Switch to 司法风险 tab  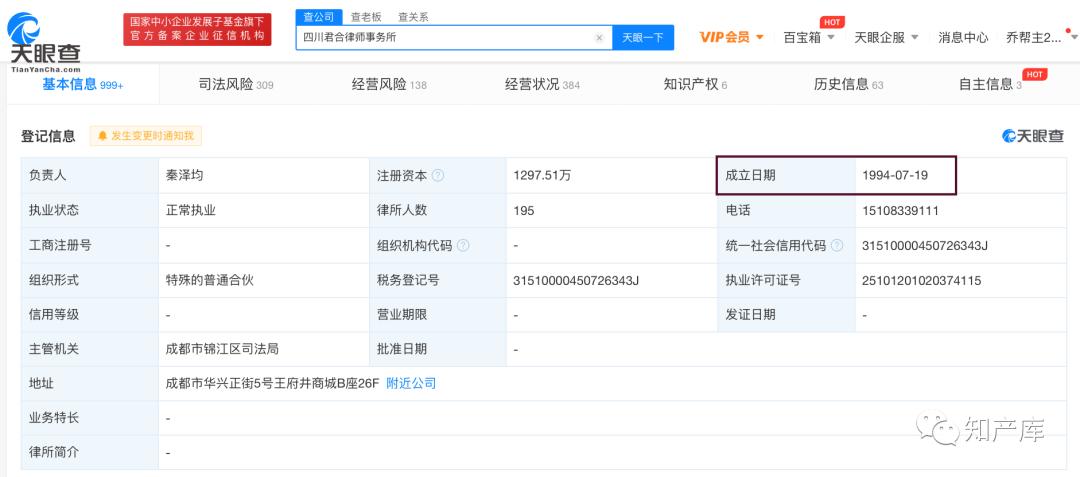point(236,85)
